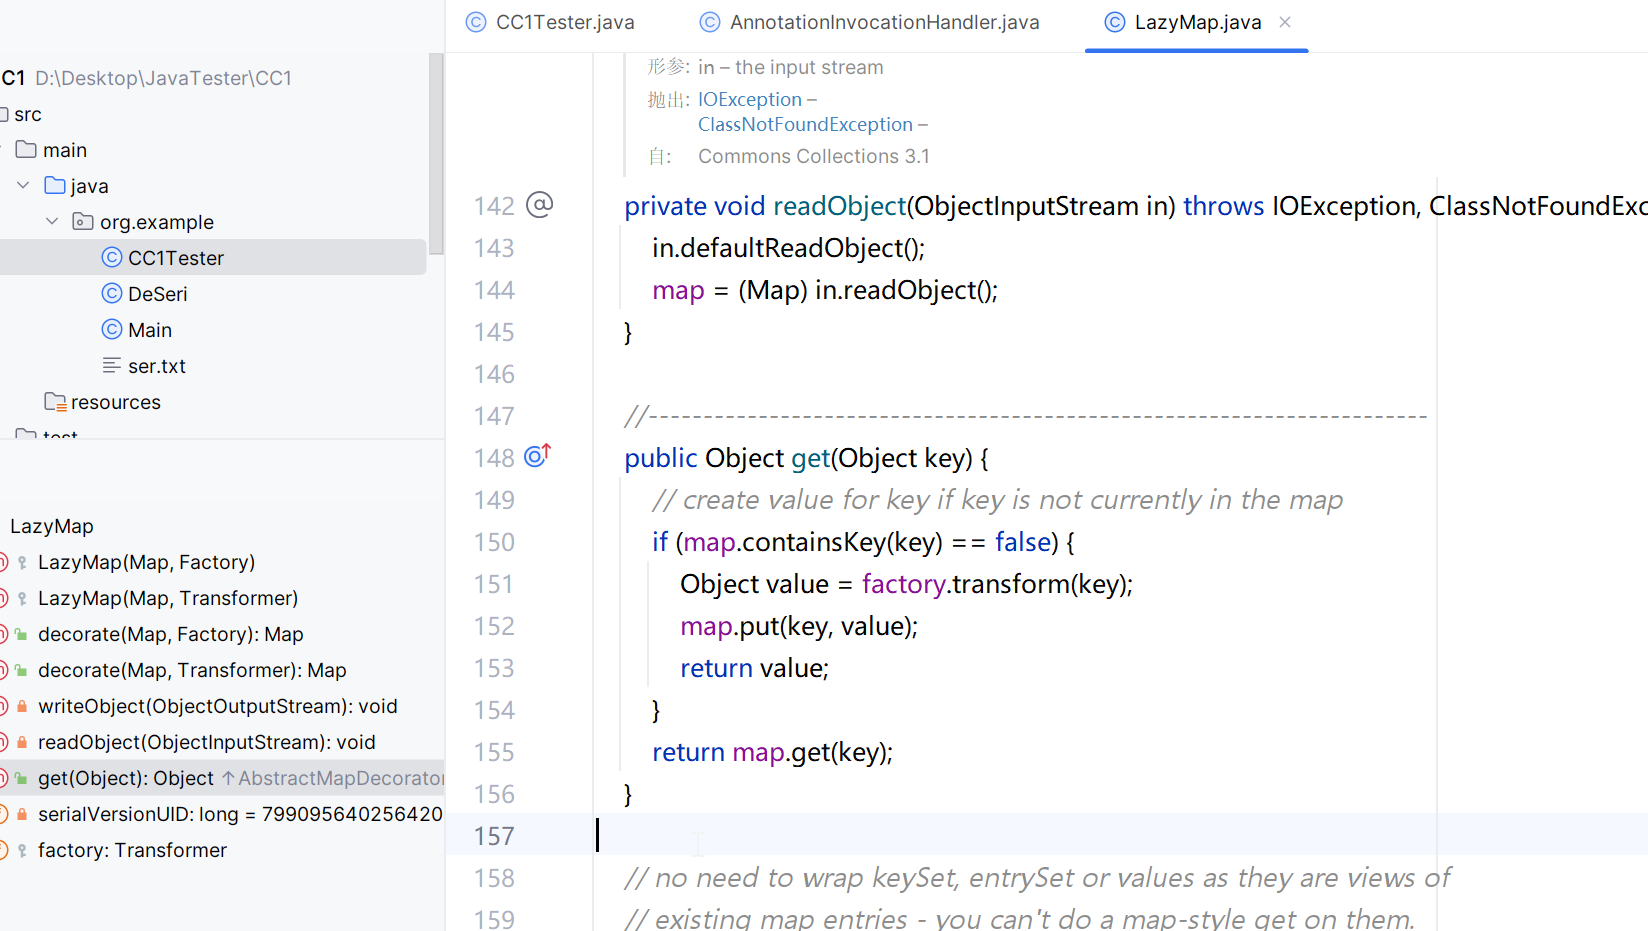Click the class icon on the AnnotationInvocationHandler.java tab
Screen dimensions: 1648x931
click(710, 22)
